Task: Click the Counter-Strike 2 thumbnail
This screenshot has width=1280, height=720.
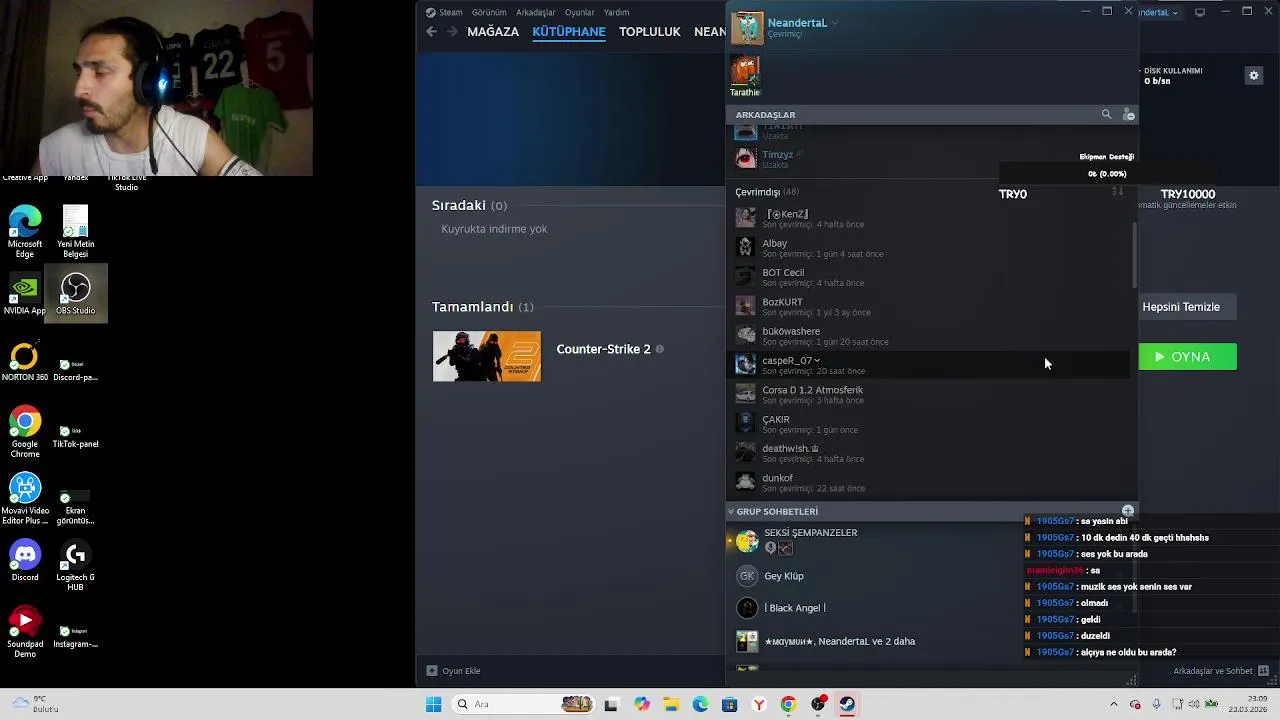Action: [487, 356]
